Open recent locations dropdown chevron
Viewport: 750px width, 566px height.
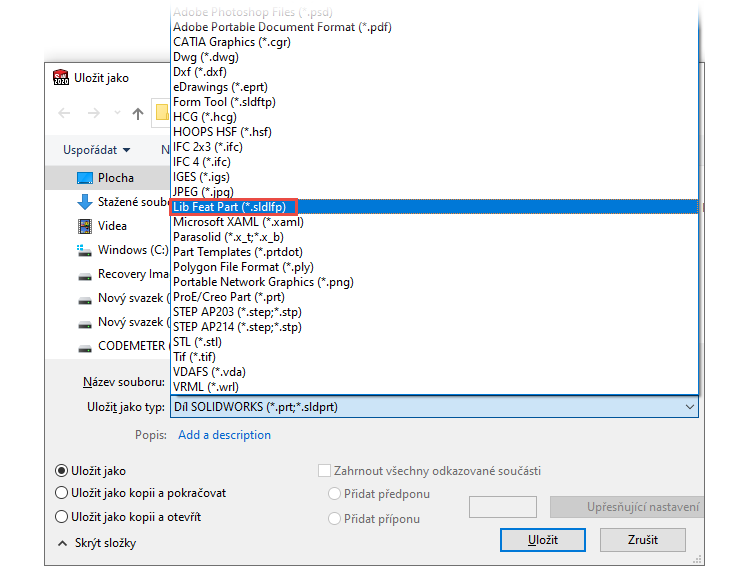[117, 113]
